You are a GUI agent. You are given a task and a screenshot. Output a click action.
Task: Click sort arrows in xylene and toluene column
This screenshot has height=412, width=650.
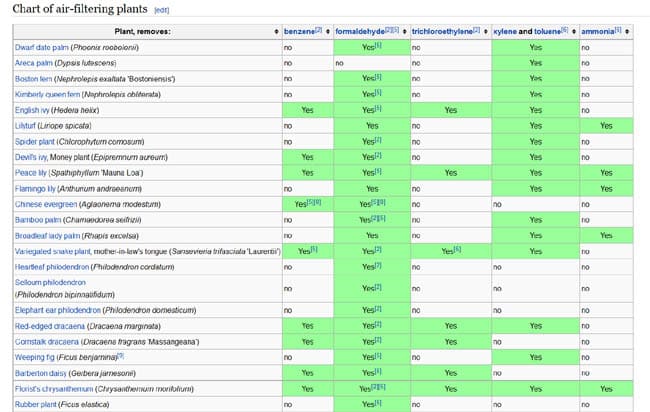[x=573, y=32]
